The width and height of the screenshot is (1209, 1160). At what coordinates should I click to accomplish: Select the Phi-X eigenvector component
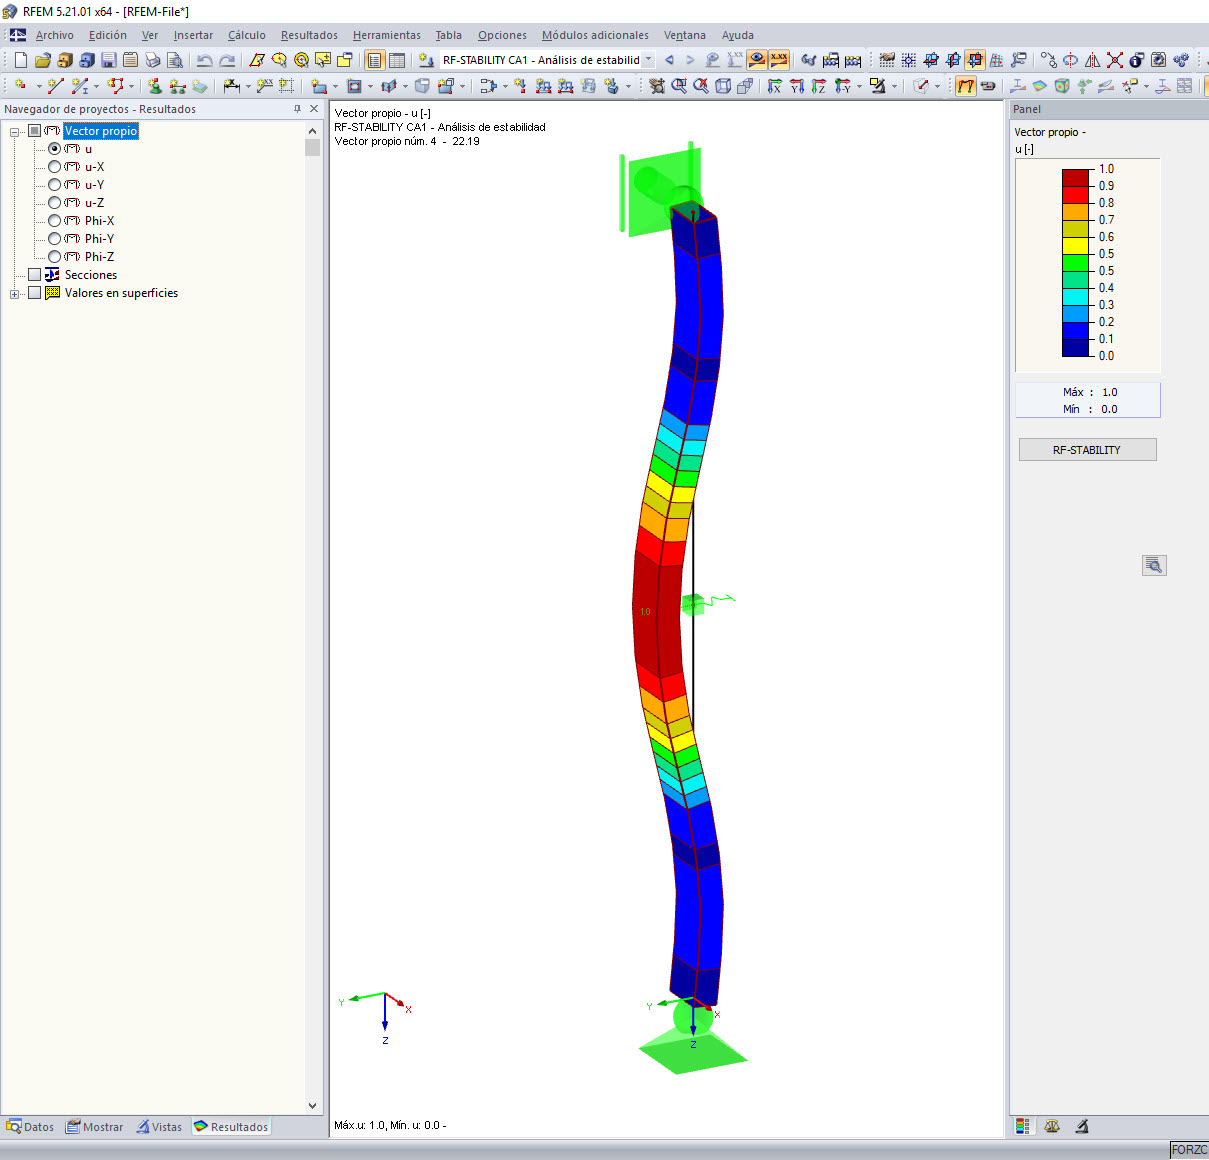(55, 220)
